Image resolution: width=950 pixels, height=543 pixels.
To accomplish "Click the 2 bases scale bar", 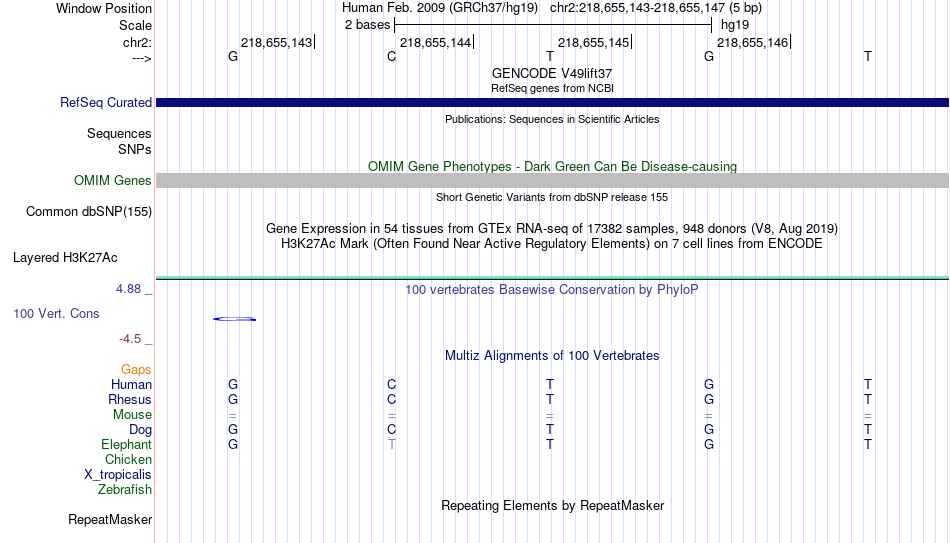I will point(553,25).
